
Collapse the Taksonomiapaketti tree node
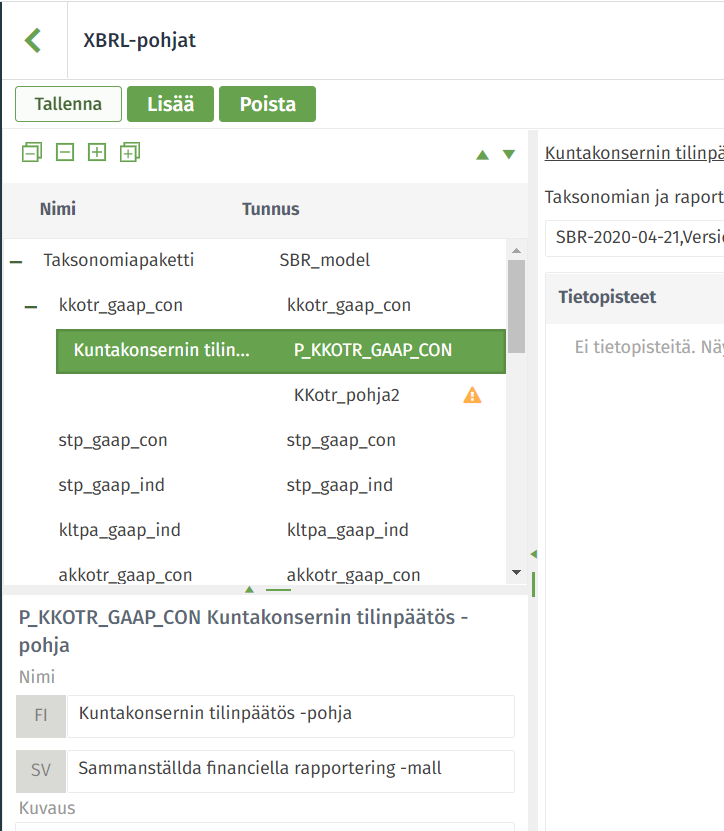tap(16, 261)
